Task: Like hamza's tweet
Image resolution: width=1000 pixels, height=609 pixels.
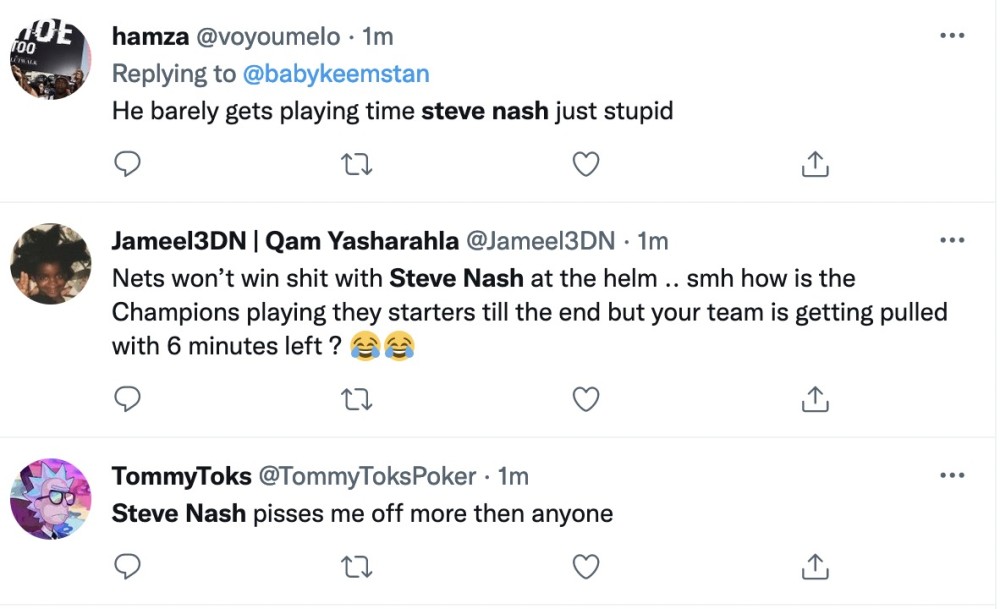Action: 585,164
